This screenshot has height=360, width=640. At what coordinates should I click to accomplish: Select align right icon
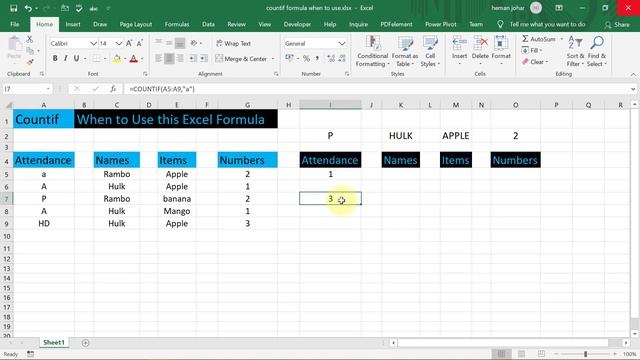pyautogui.click(x=179, y=59)
